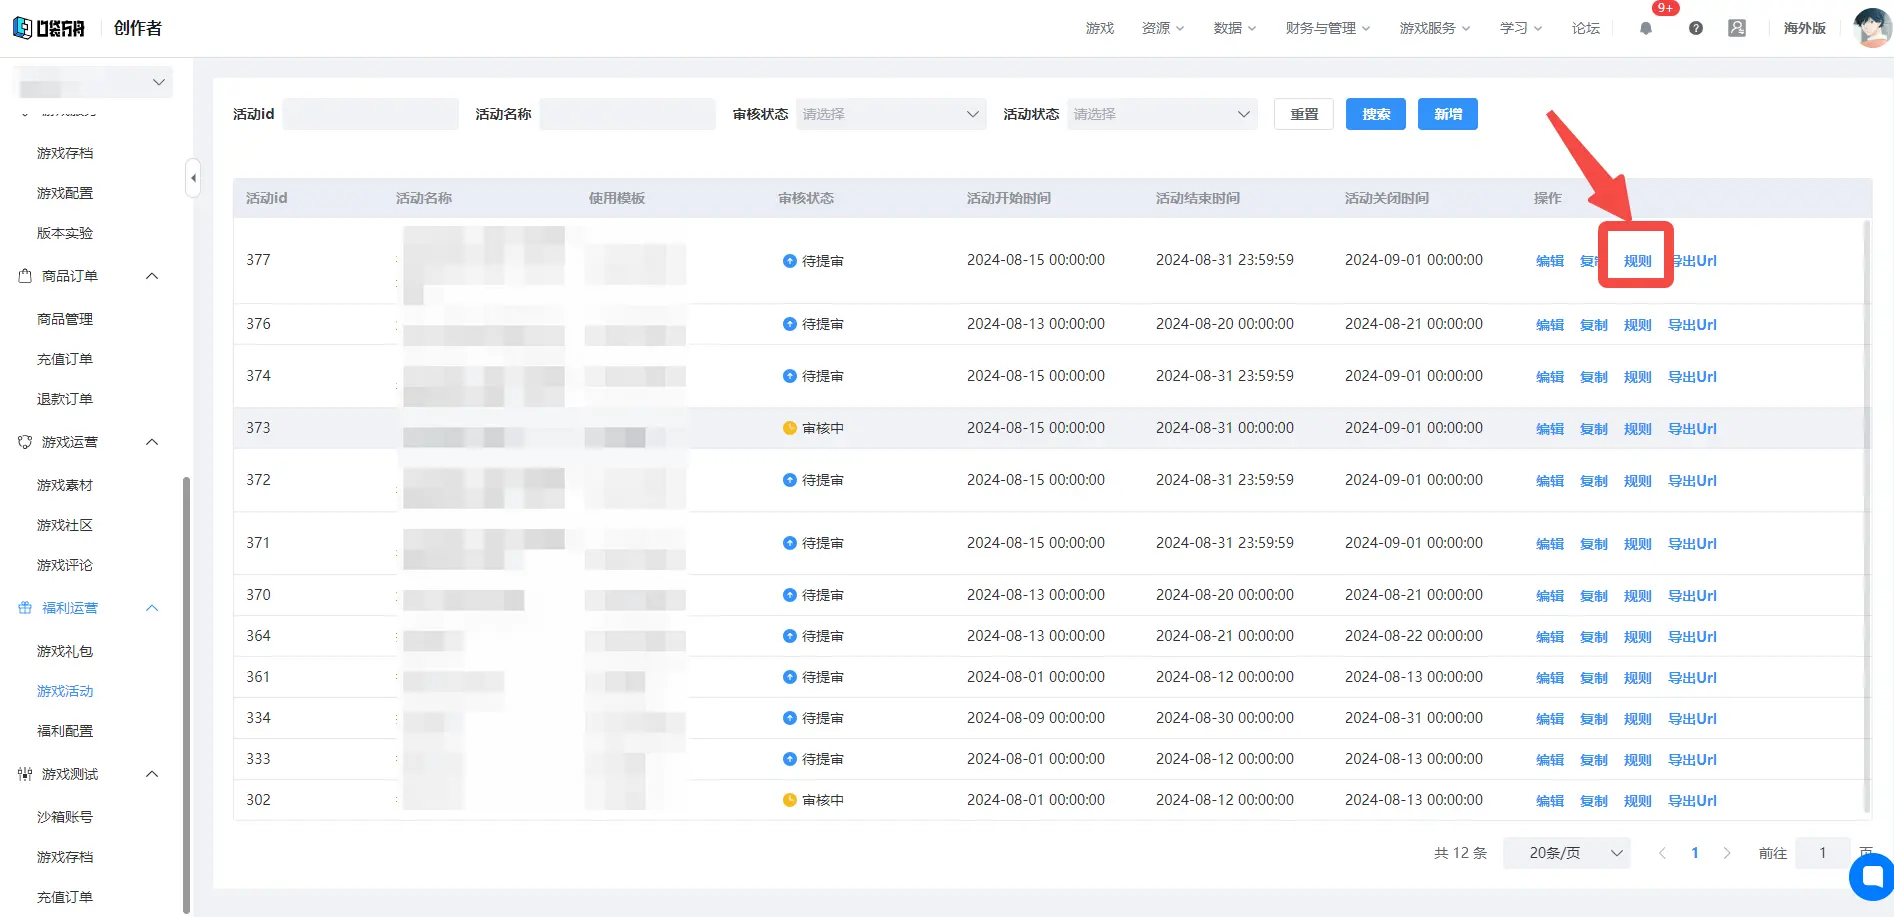
Task: Open the account avatar picture
Action: (x=1871, y=27)
